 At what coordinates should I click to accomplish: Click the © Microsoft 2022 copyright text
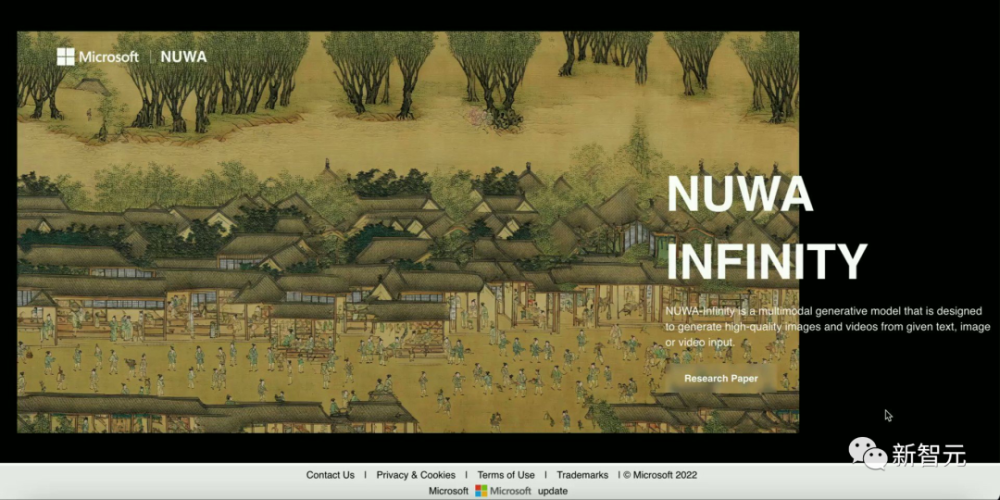tap(660, 475)
